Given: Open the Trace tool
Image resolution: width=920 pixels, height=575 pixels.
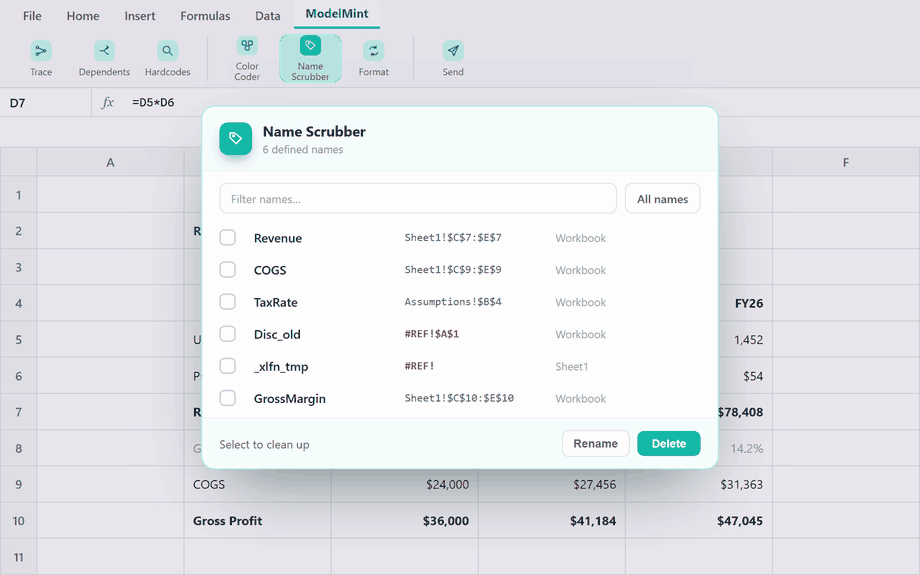Looking at the screenshot, I should click(41, 58).
